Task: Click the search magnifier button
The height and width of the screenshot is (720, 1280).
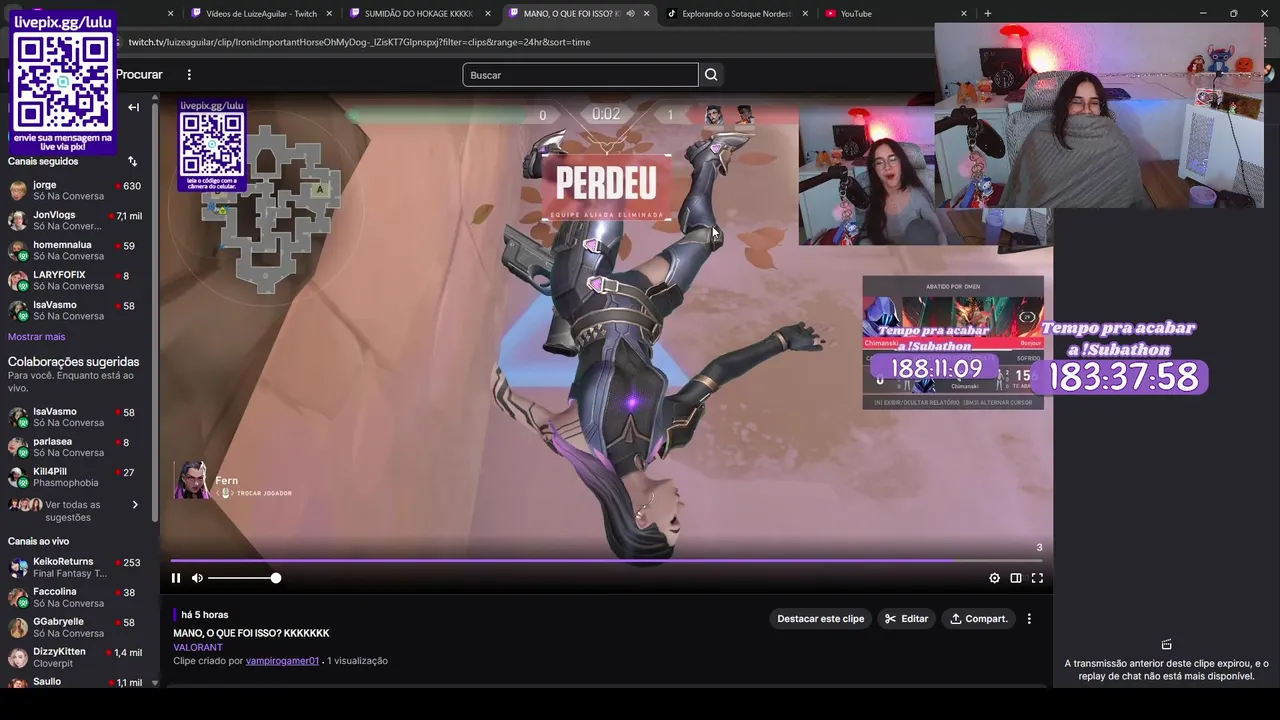Action: pyautogui.click(x=711, y=75)
